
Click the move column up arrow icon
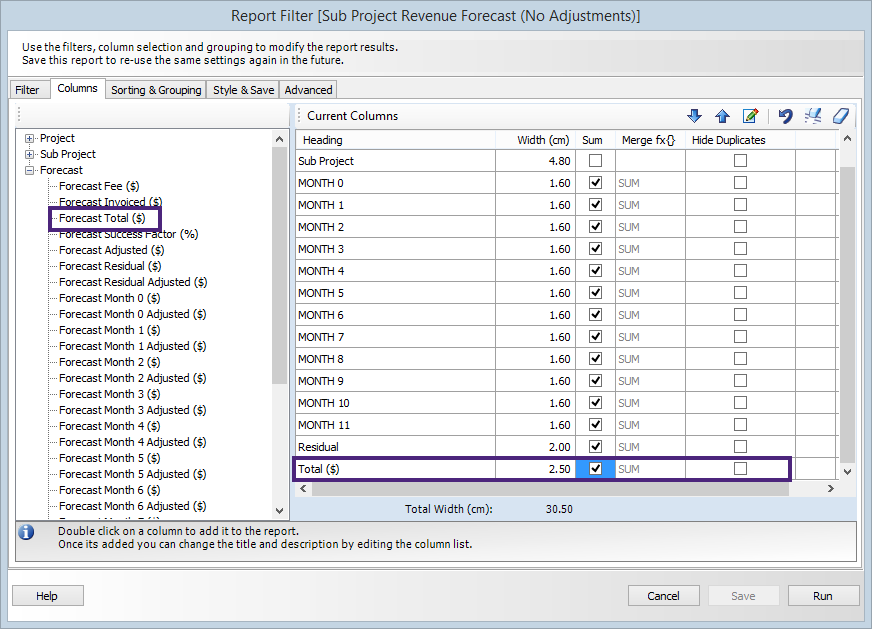[x=722, y=116]
